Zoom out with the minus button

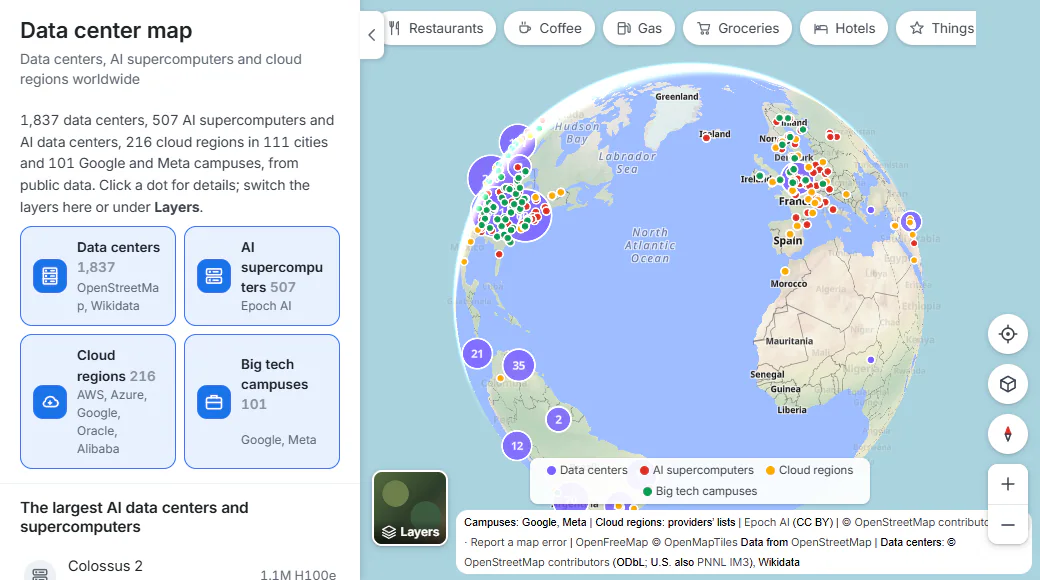tap(1008, 525)
